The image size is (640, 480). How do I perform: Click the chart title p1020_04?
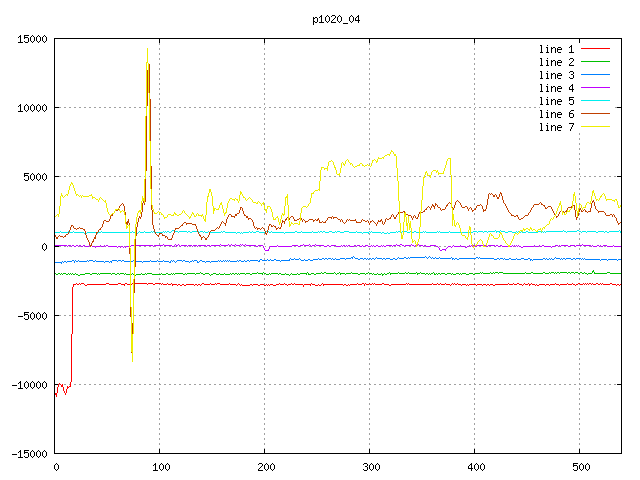pos(337,18)
